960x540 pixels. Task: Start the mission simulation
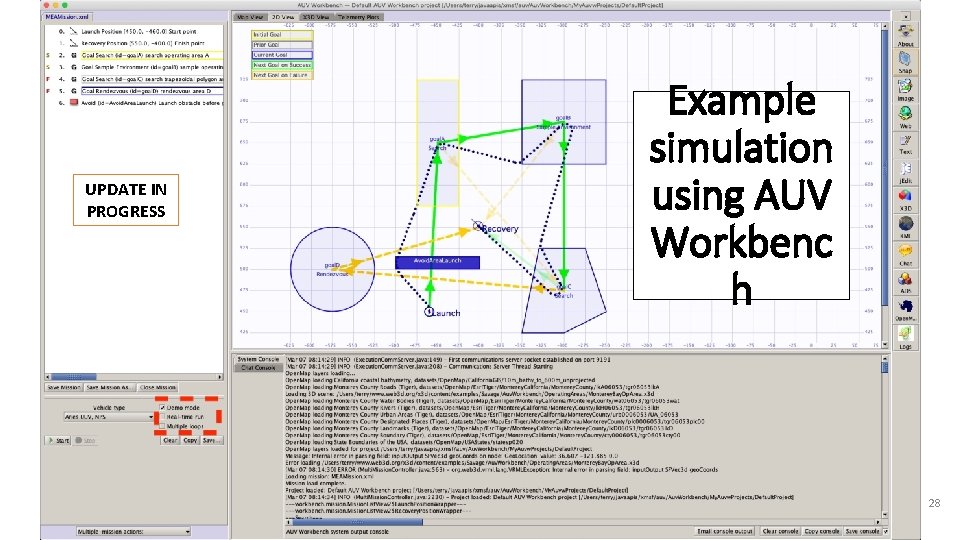[x=59, y=440]
